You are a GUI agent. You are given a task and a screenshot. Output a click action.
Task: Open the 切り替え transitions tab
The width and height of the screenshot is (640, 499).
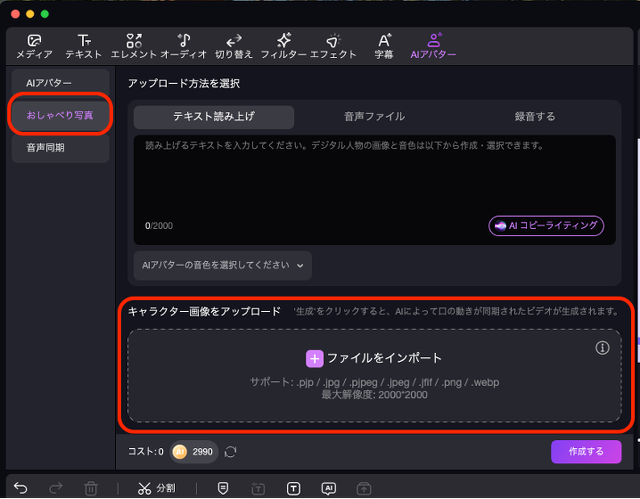[x=234, y=47]
